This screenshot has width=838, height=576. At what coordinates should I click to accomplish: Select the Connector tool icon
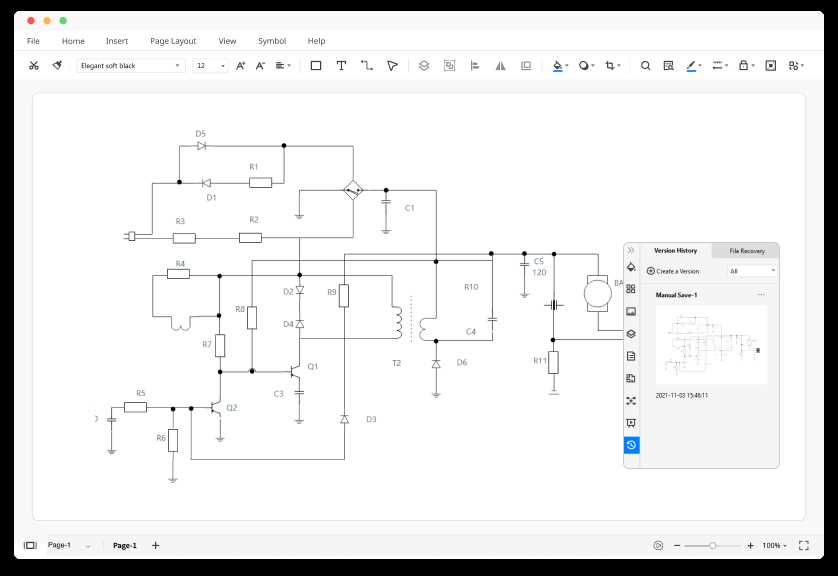tap(367, 66)
